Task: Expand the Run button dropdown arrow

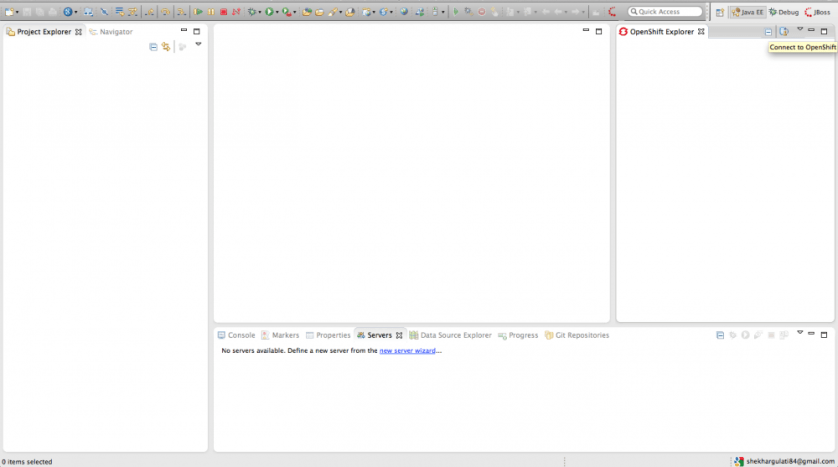Action: pos(278,13)
